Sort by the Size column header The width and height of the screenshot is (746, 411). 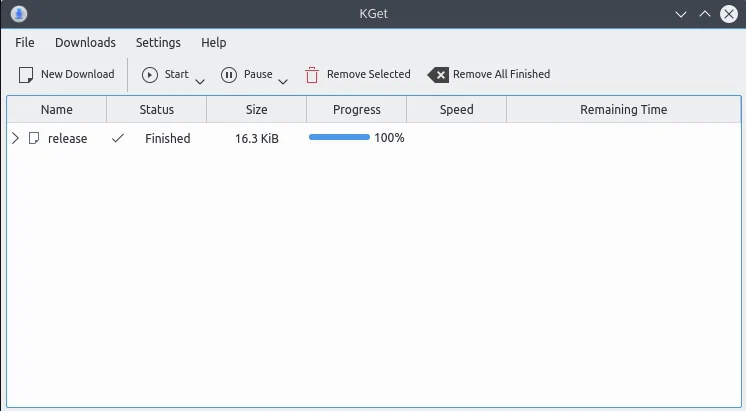coord(256,109)
